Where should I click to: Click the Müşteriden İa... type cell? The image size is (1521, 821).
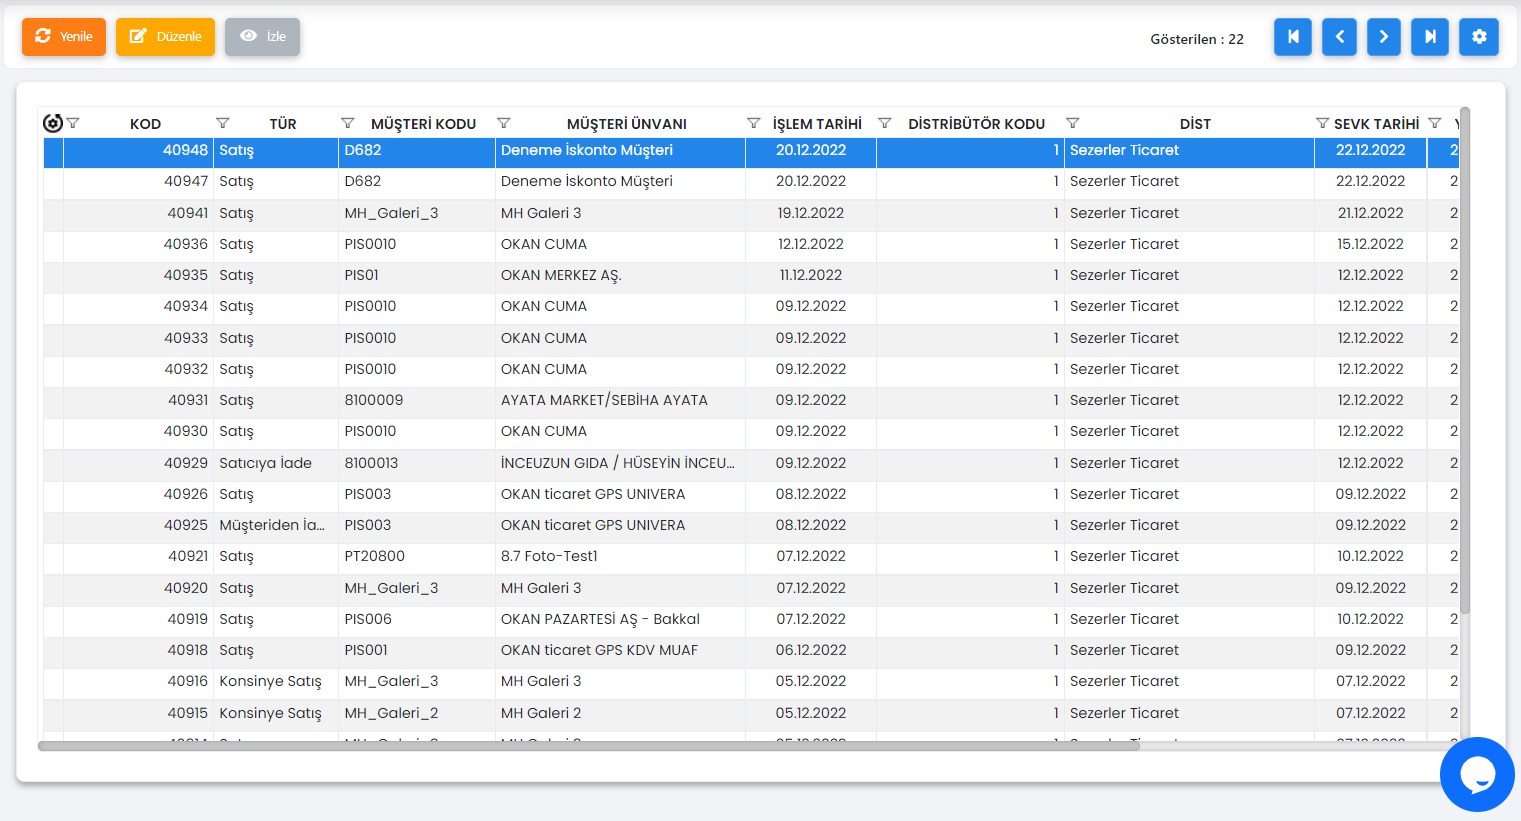click(x=272, y=525)
